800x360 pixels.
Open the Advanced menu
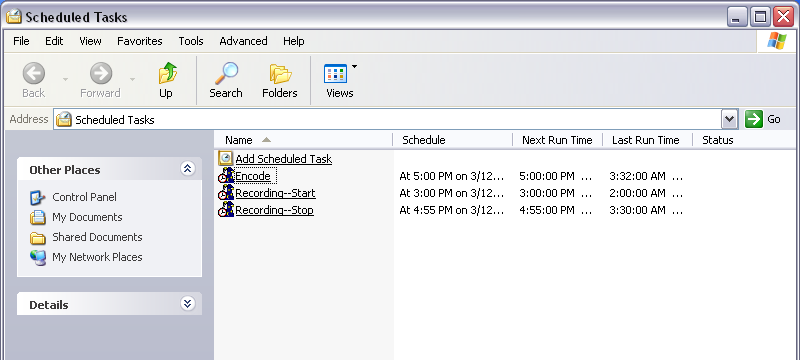coord(243,41)
